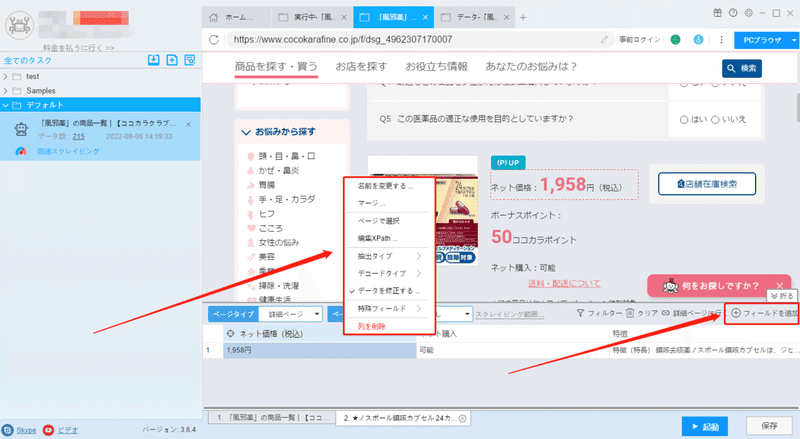Click the trash clear icon
800x439 pixels.
630,313
